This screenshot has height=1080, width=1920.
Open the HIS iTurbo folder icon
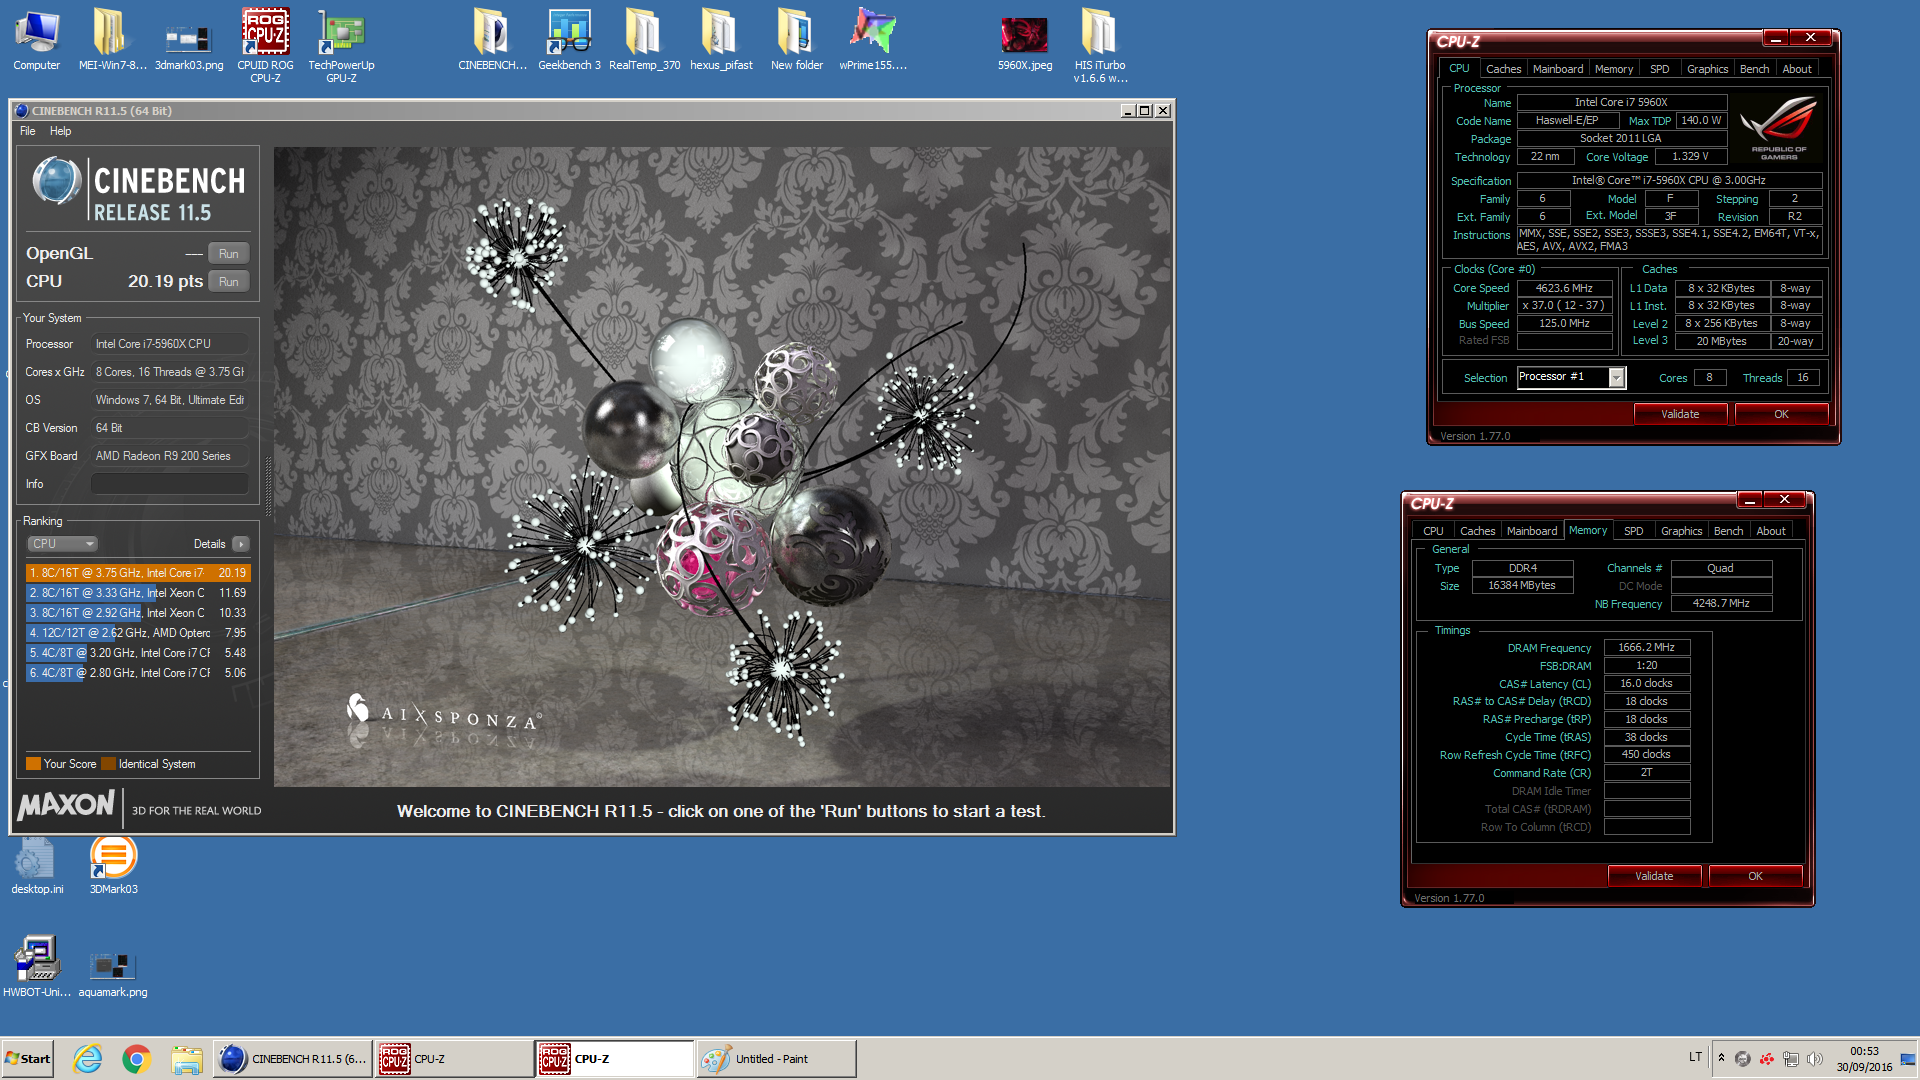click(1100, 45)
